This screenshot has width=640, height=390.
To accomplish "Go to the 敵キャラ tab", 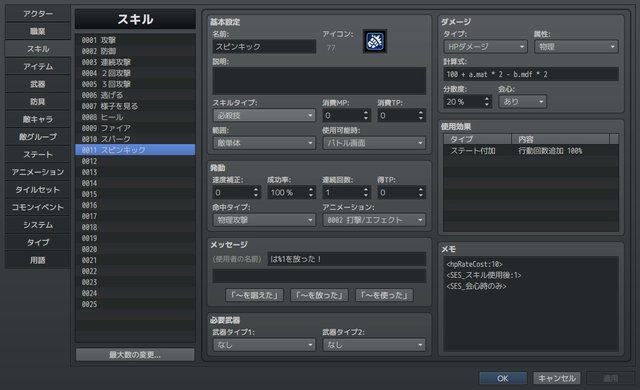I will pos(38,119).
